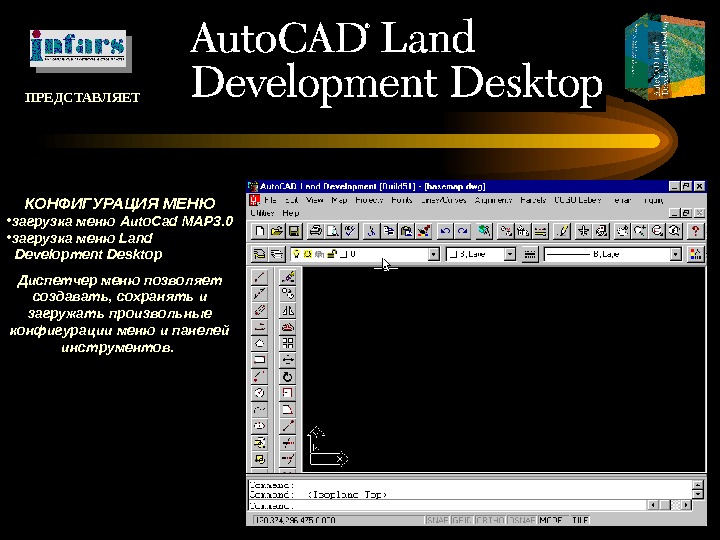Select the Polygon tool

pos(259,343)
